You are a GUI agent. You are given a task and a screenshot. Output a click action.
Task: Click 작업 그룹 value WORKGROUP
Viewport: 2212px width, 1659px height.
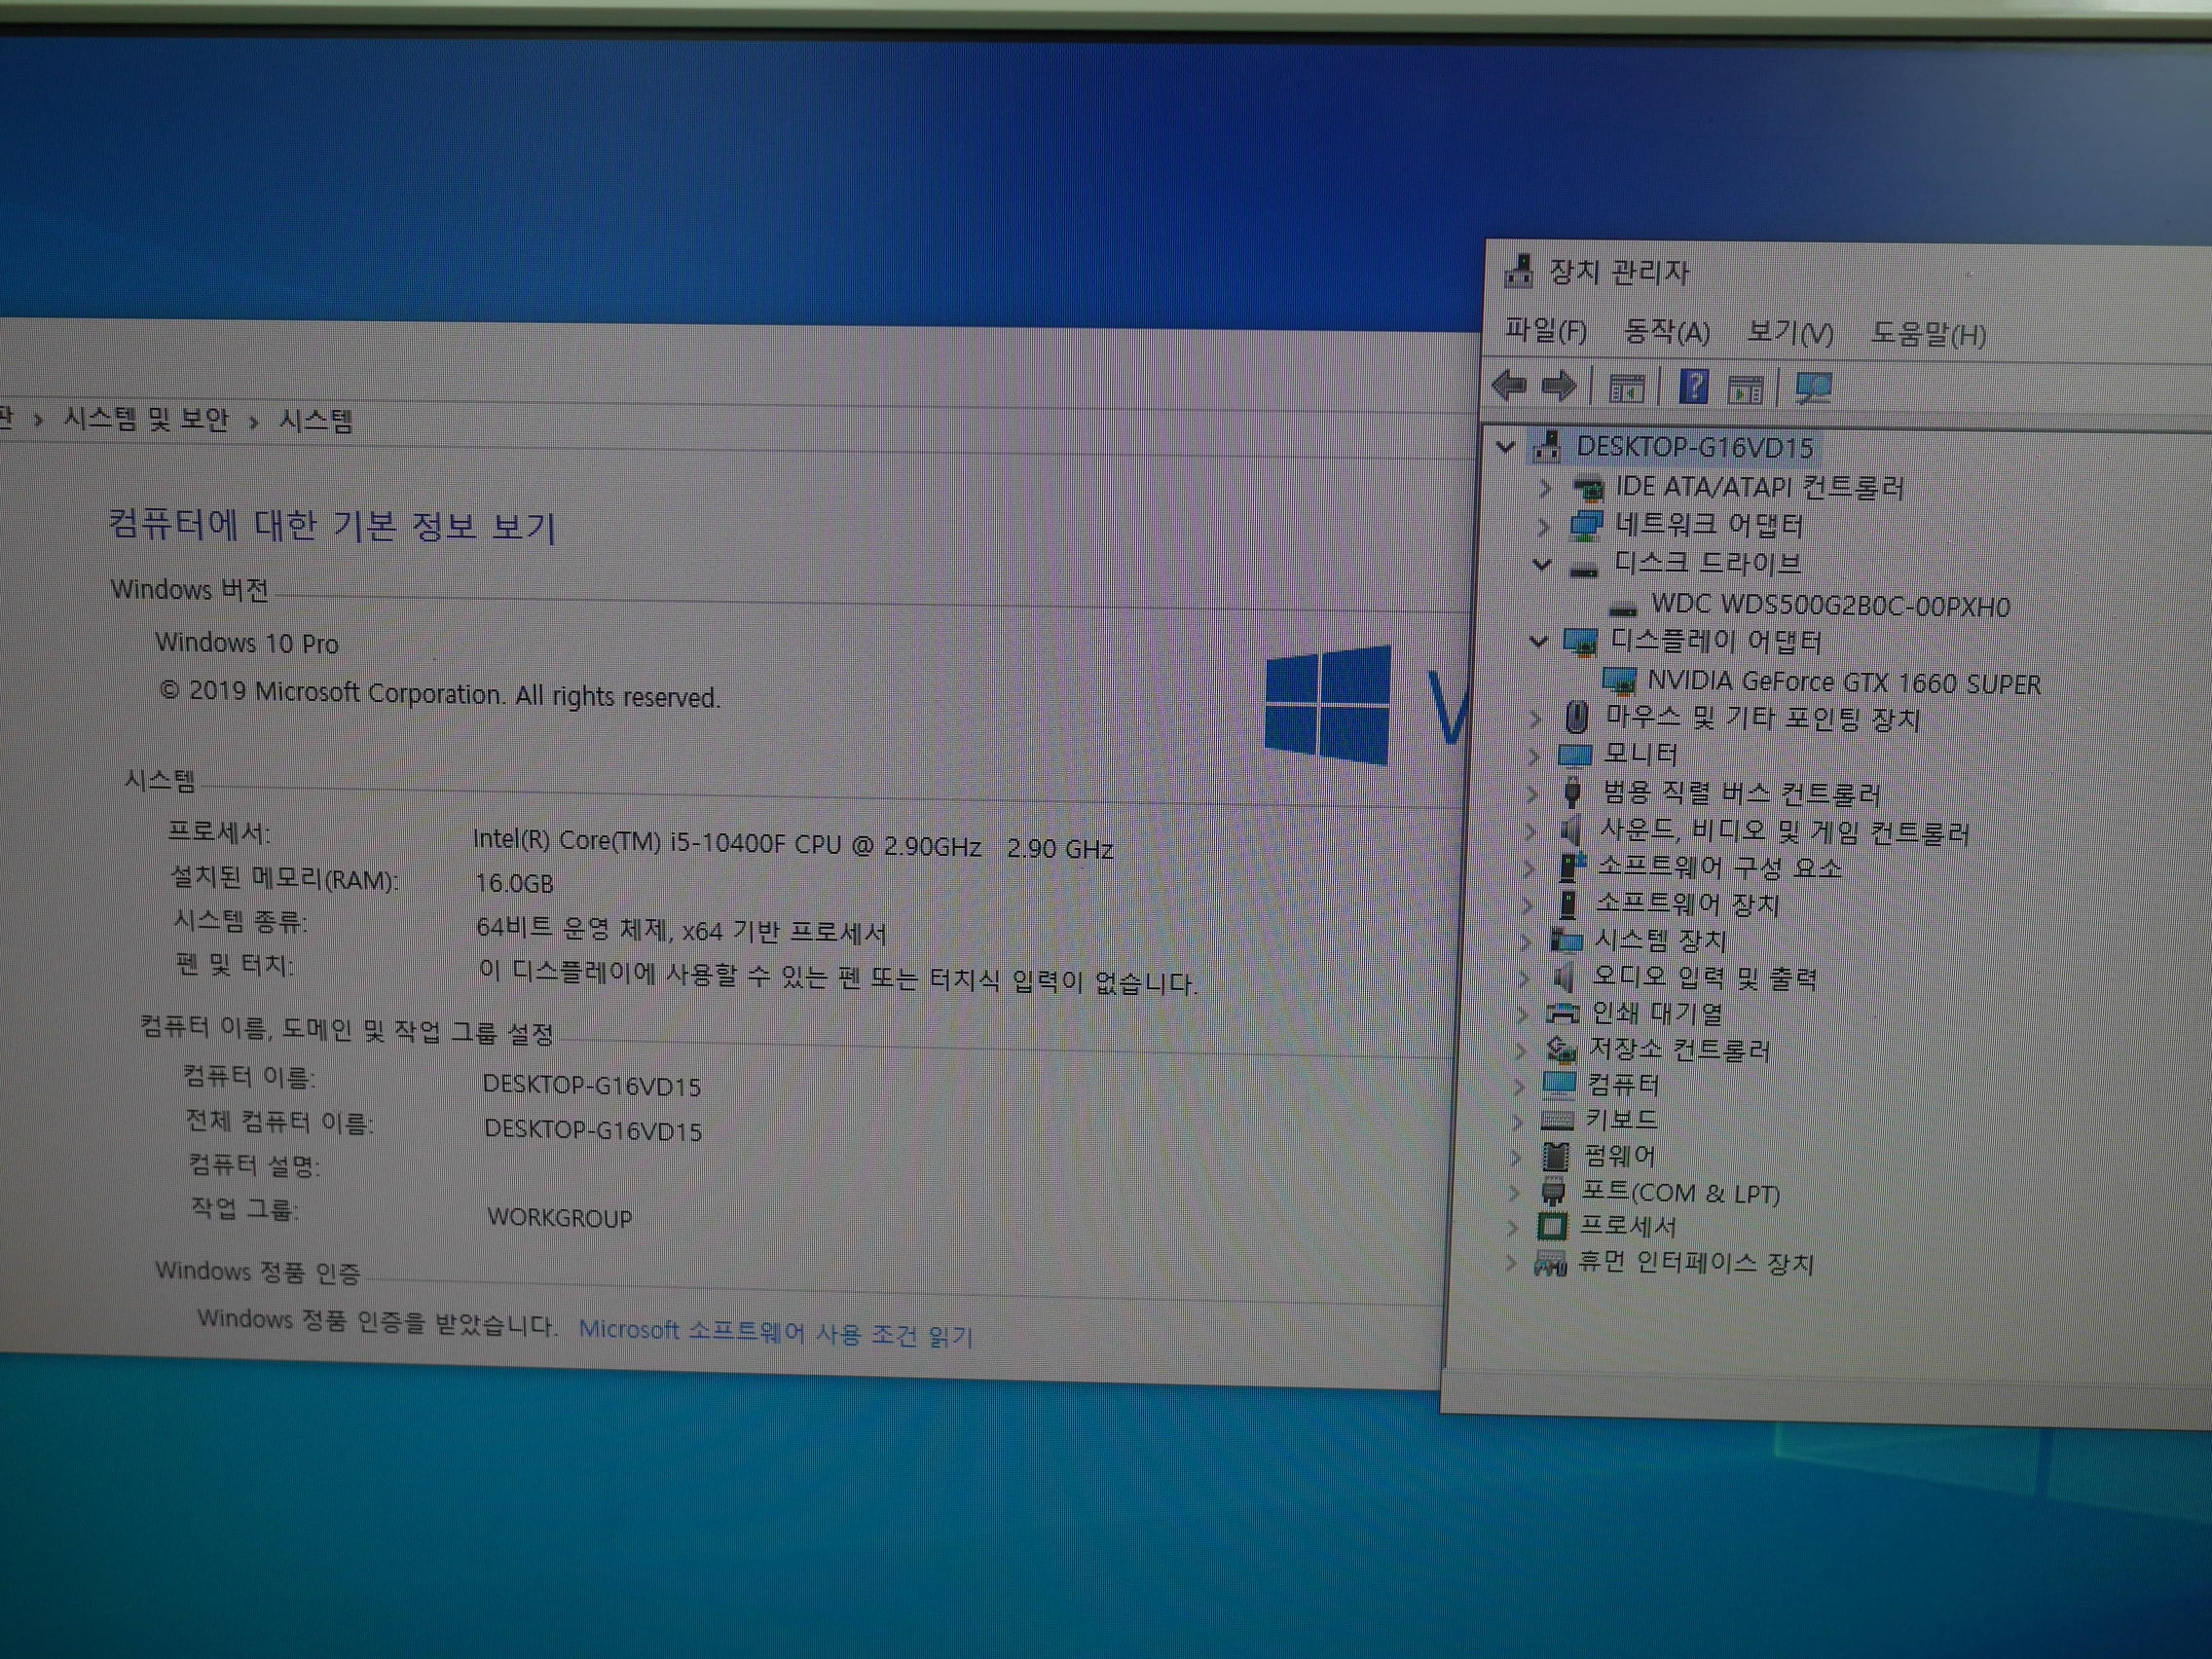click(x=560, y=1218)
